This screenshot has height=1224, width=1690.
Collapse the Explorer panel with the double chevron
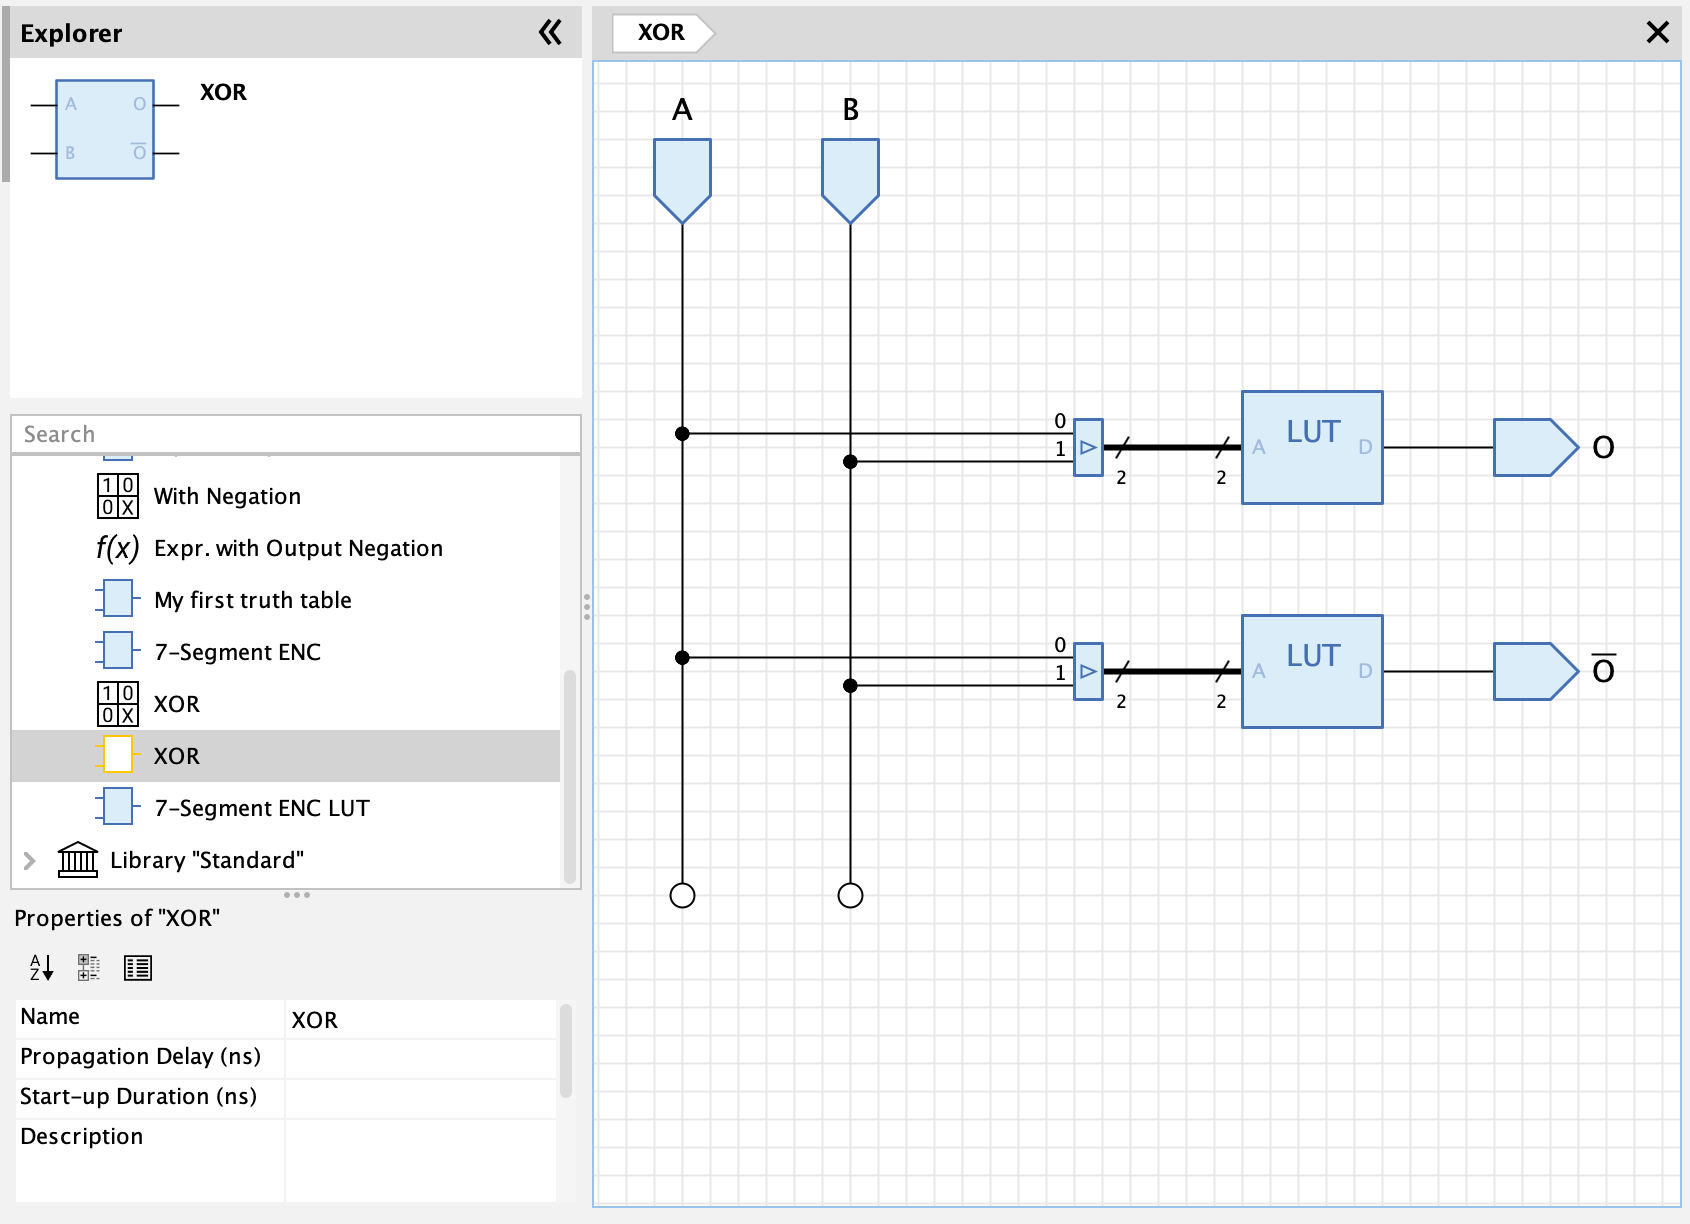click(x=550, y=33)
